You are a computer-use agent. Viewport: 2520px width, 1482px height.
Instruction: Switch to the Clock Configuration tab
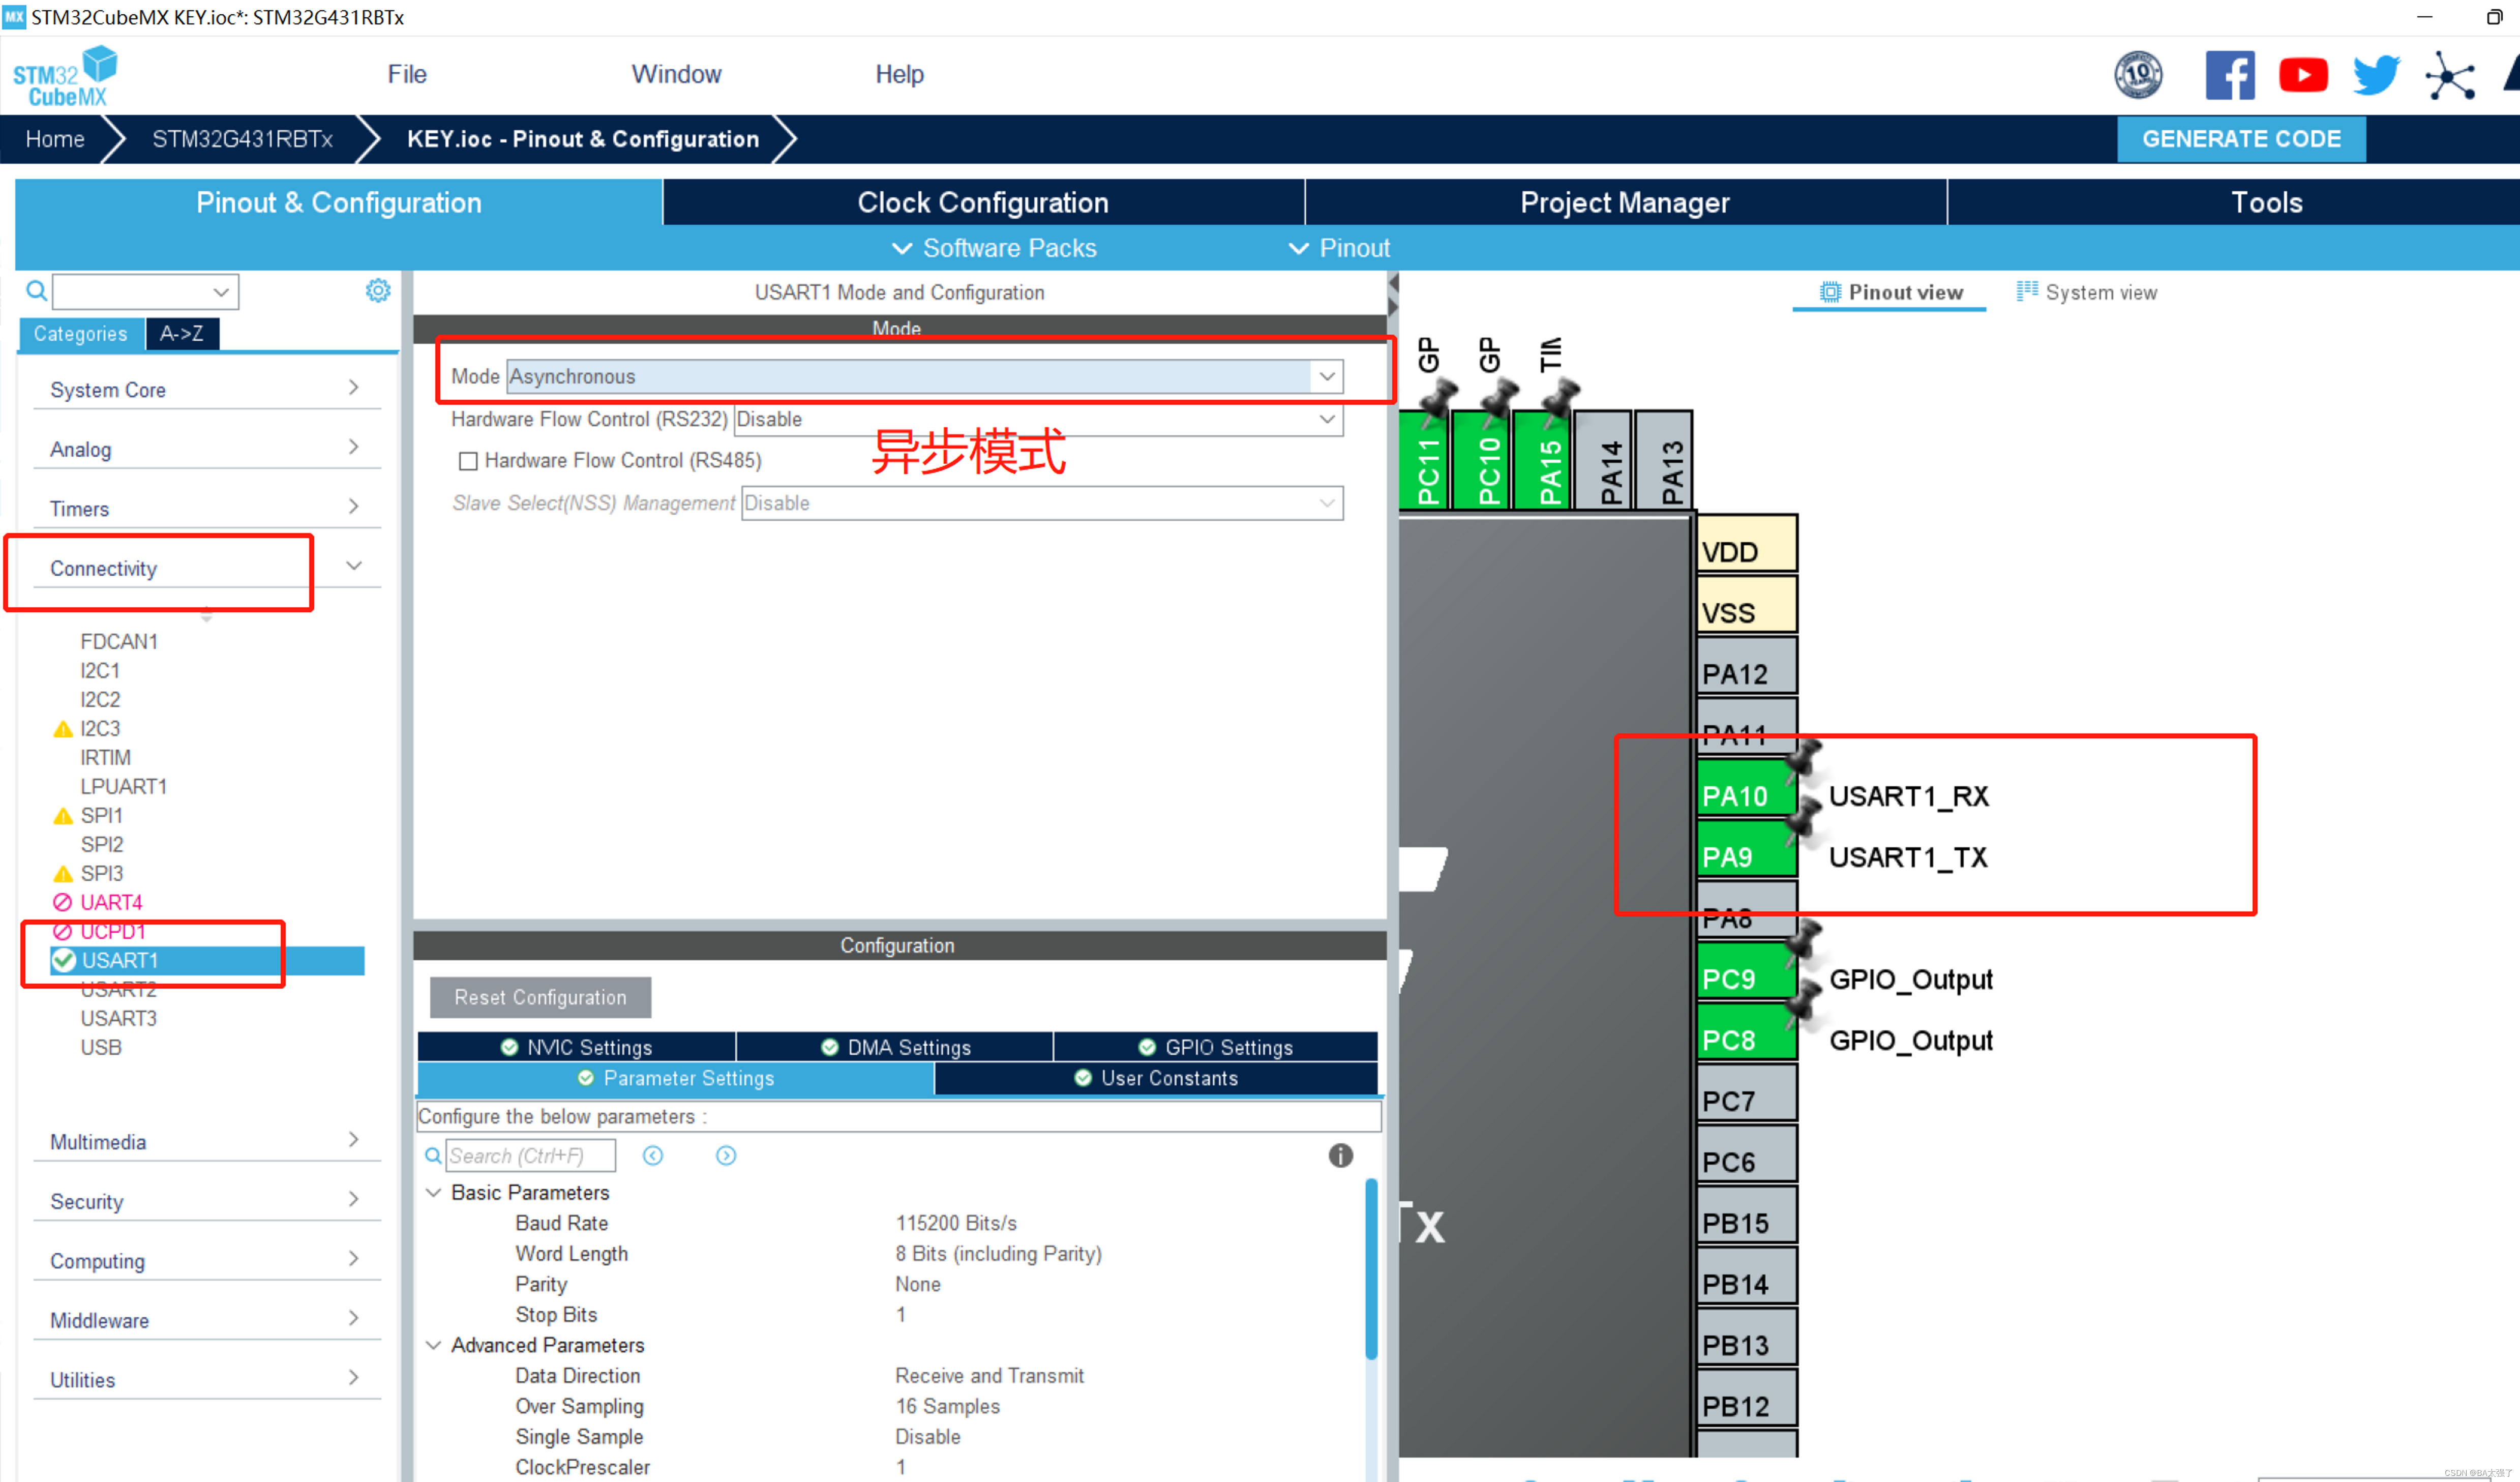point(982,202)
